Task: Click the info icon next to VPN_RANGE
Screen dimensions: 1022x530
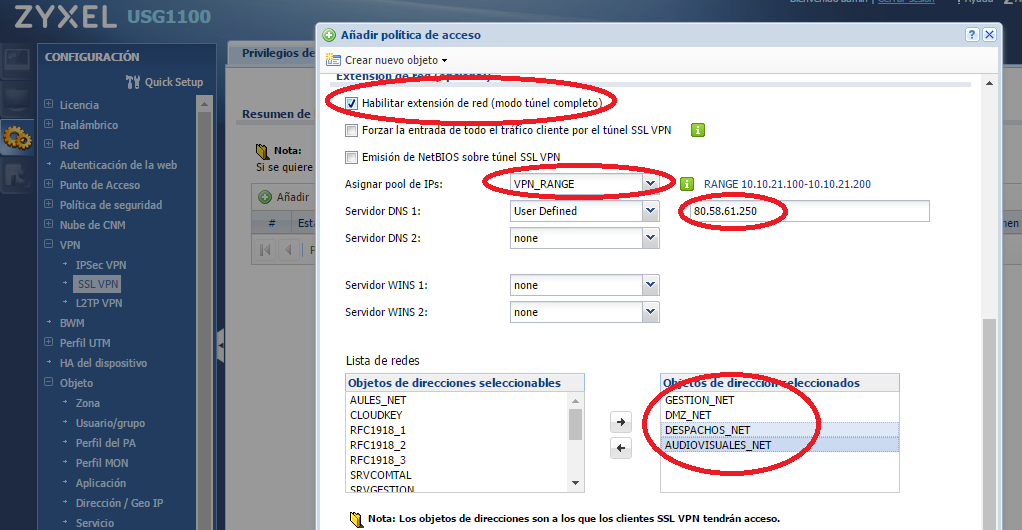Action: pos(686,184)
